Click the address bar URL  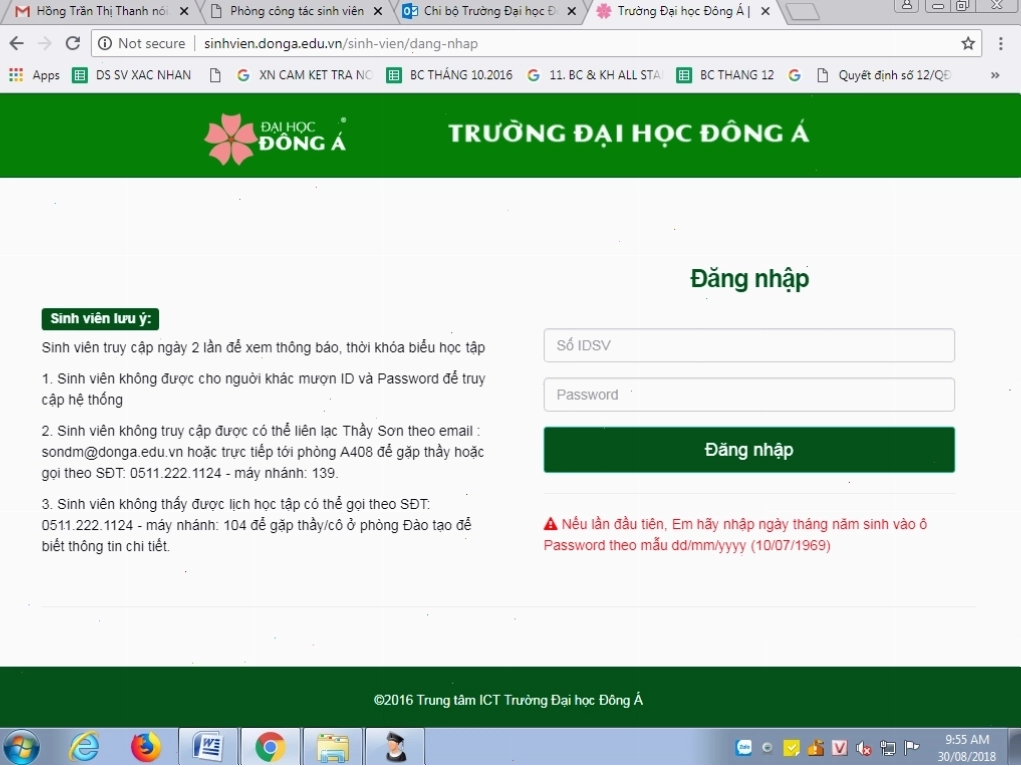pos(341,44)
